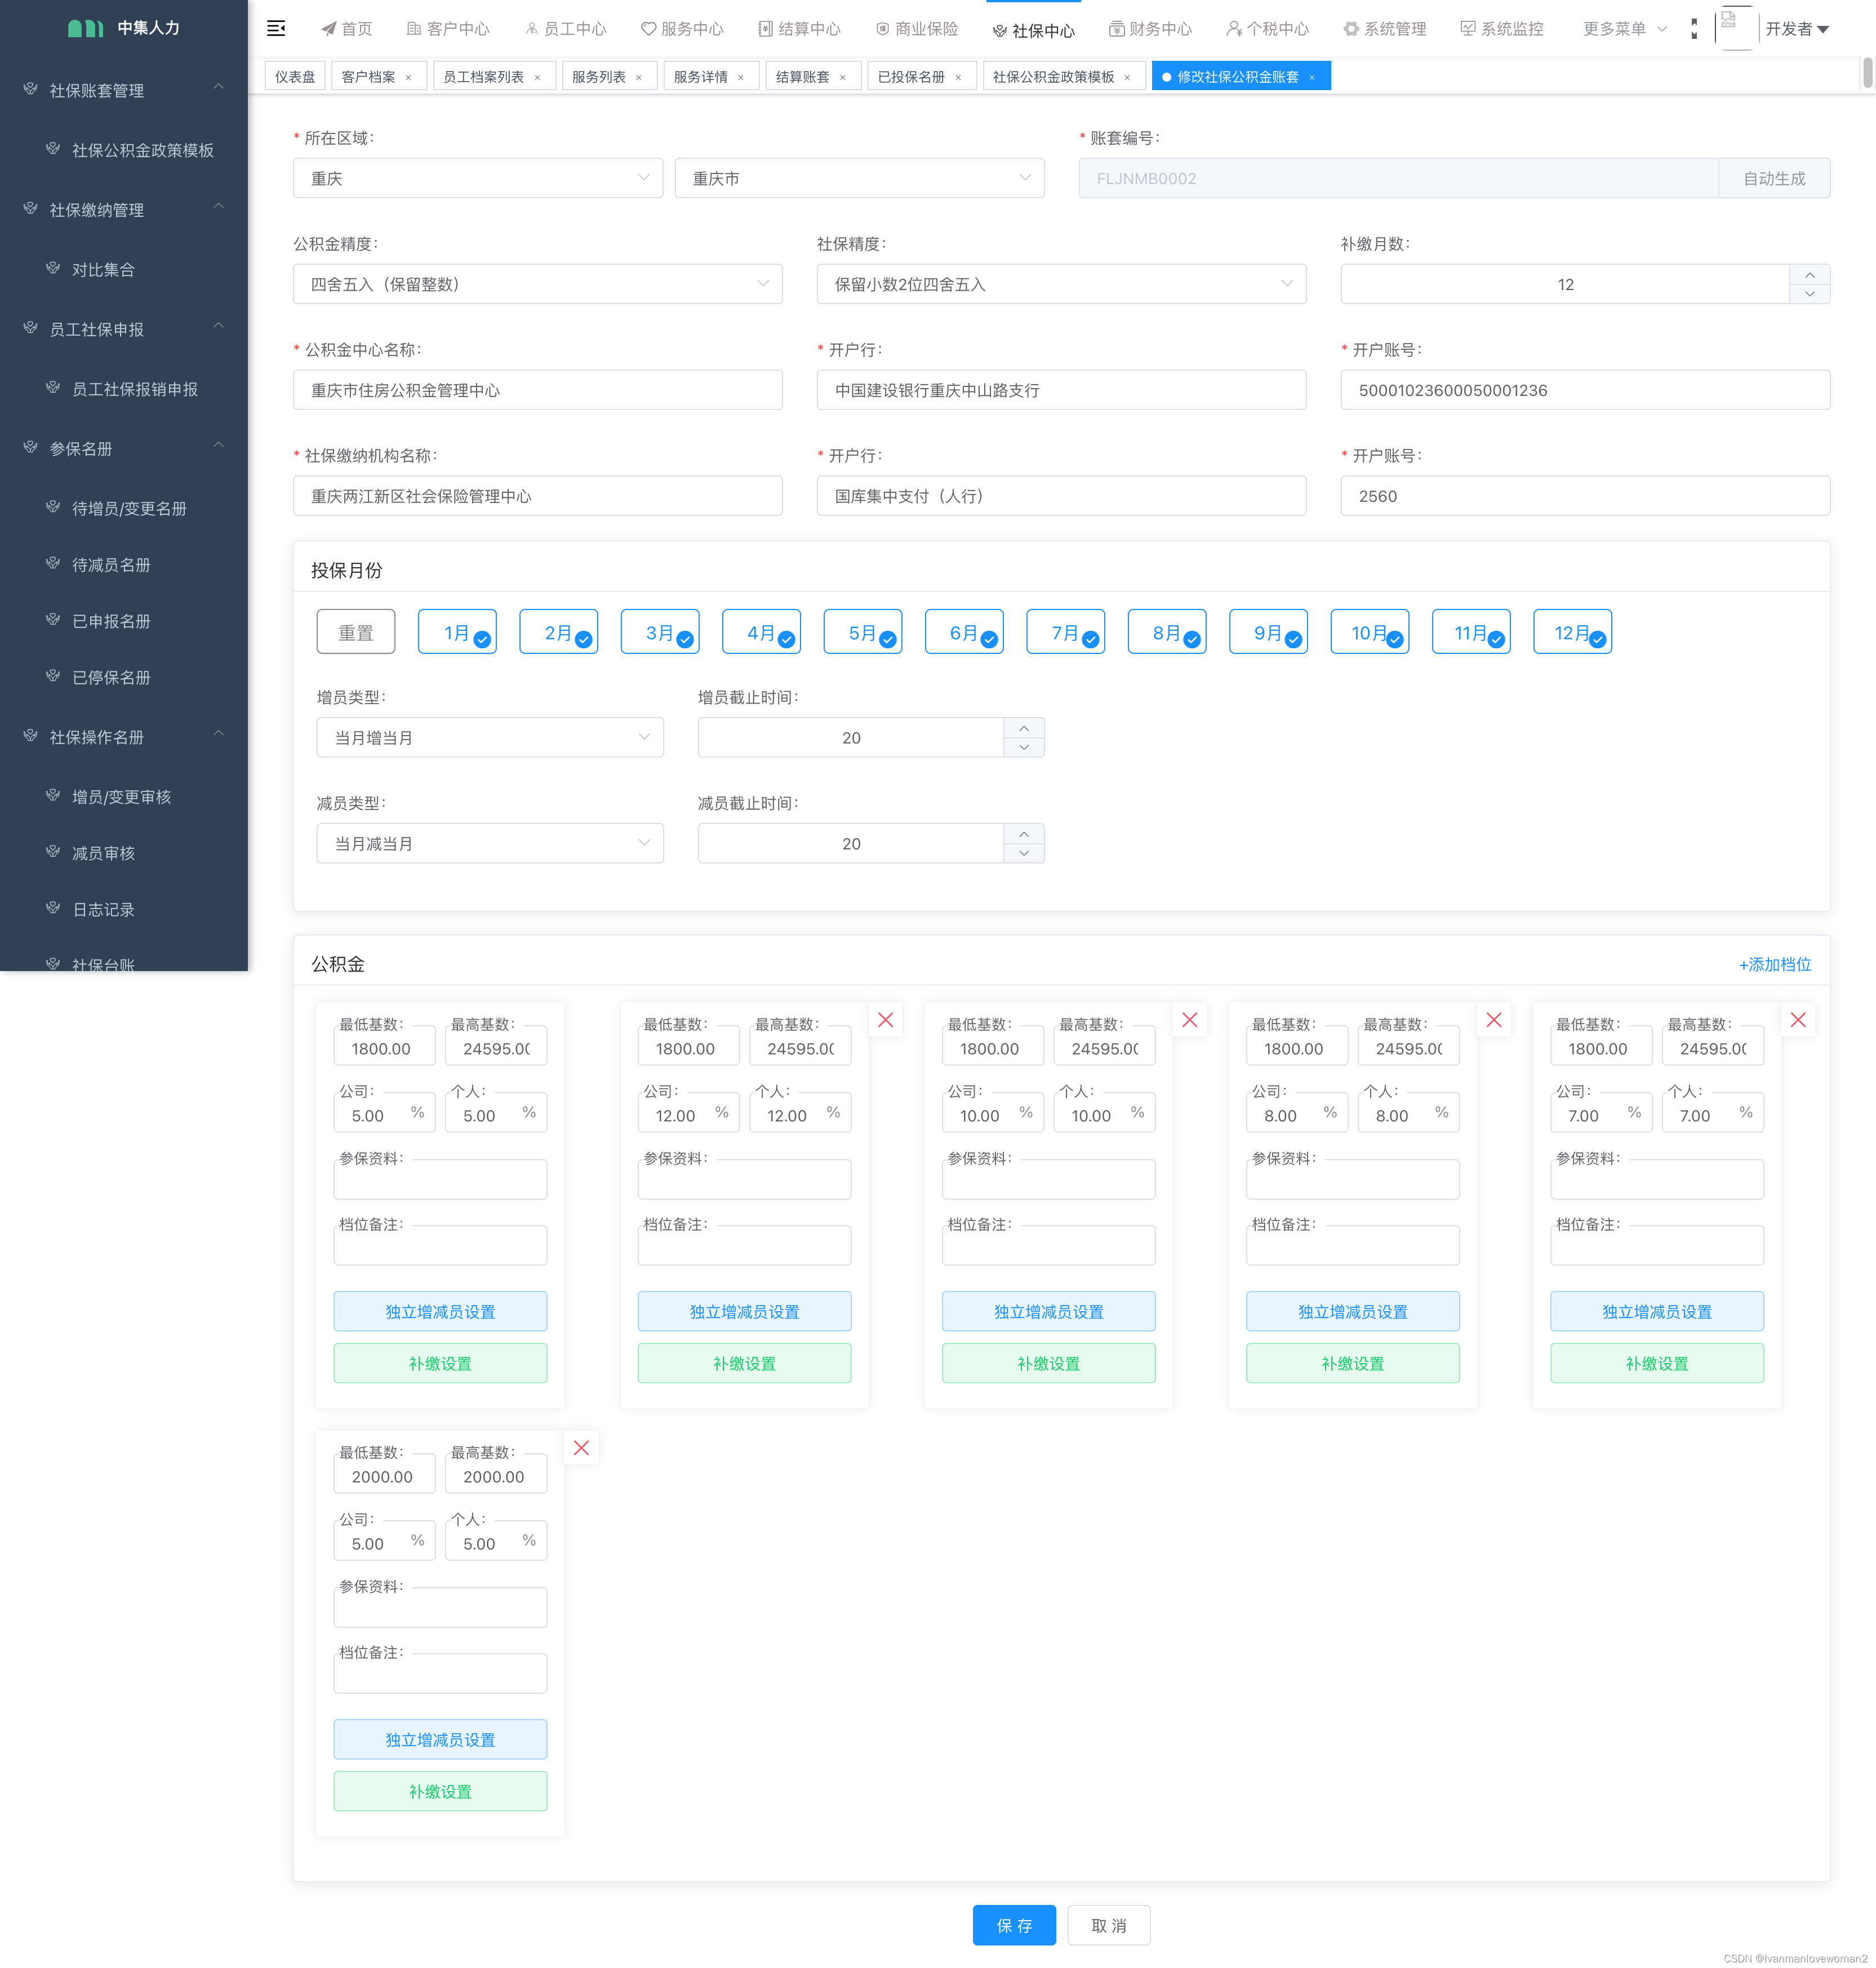This screenshot has height=1968, width=1876.
Task: Open the 重庆市 city dropdown
Action: tap(860, 178)
